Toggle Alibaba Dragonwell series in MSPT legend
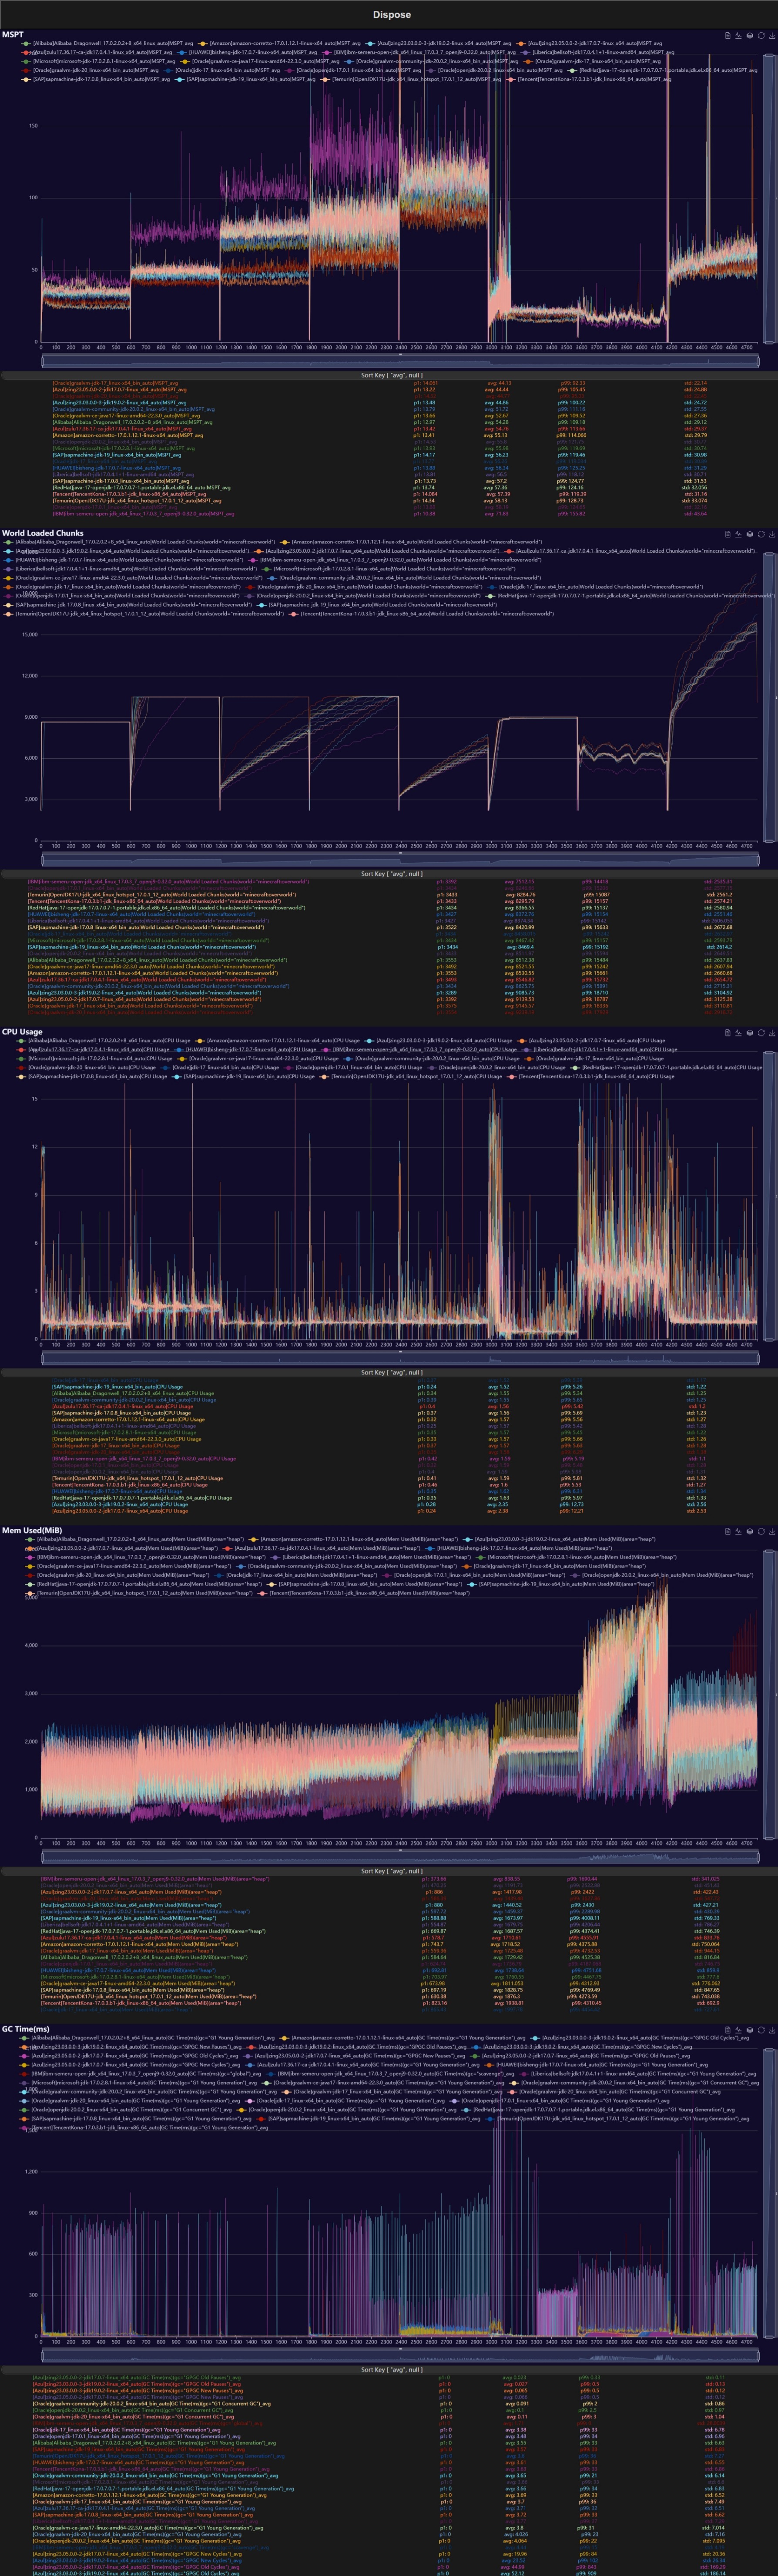778x2576 pixels. 108,44
